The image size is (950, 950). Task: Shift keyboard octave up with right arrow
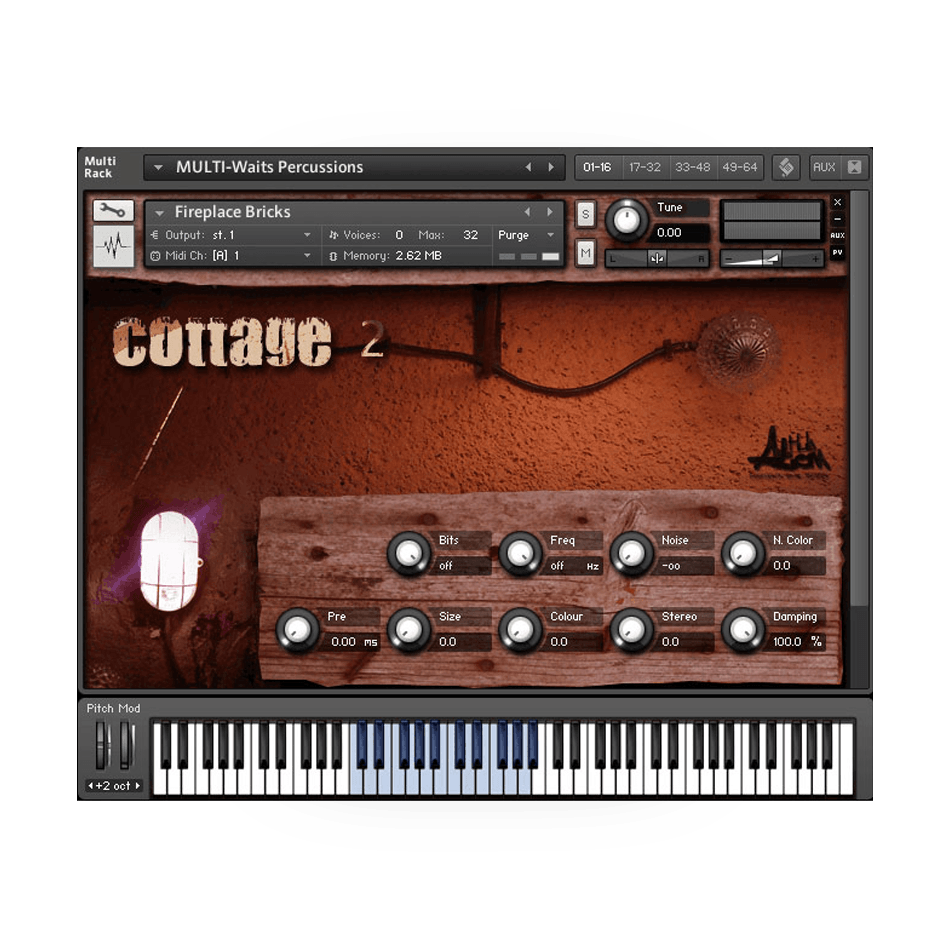[x=137, y=786]
